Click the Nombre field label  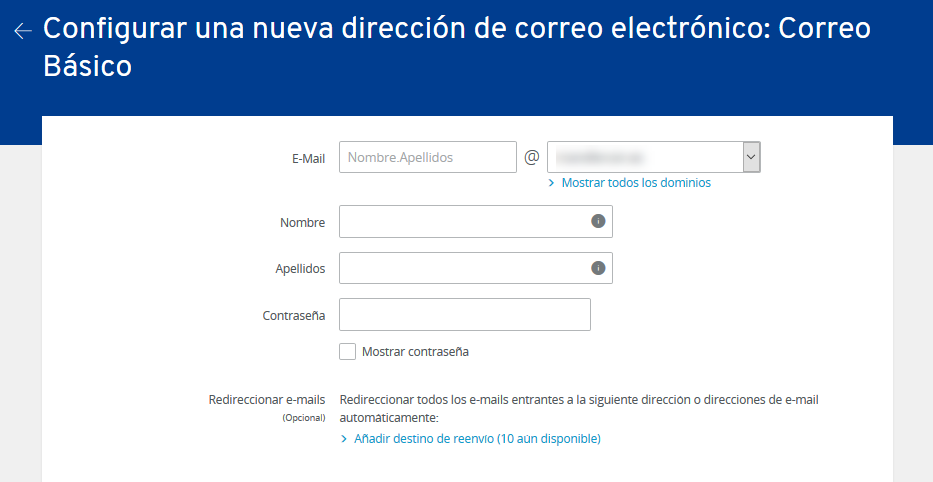click(303, 223)
